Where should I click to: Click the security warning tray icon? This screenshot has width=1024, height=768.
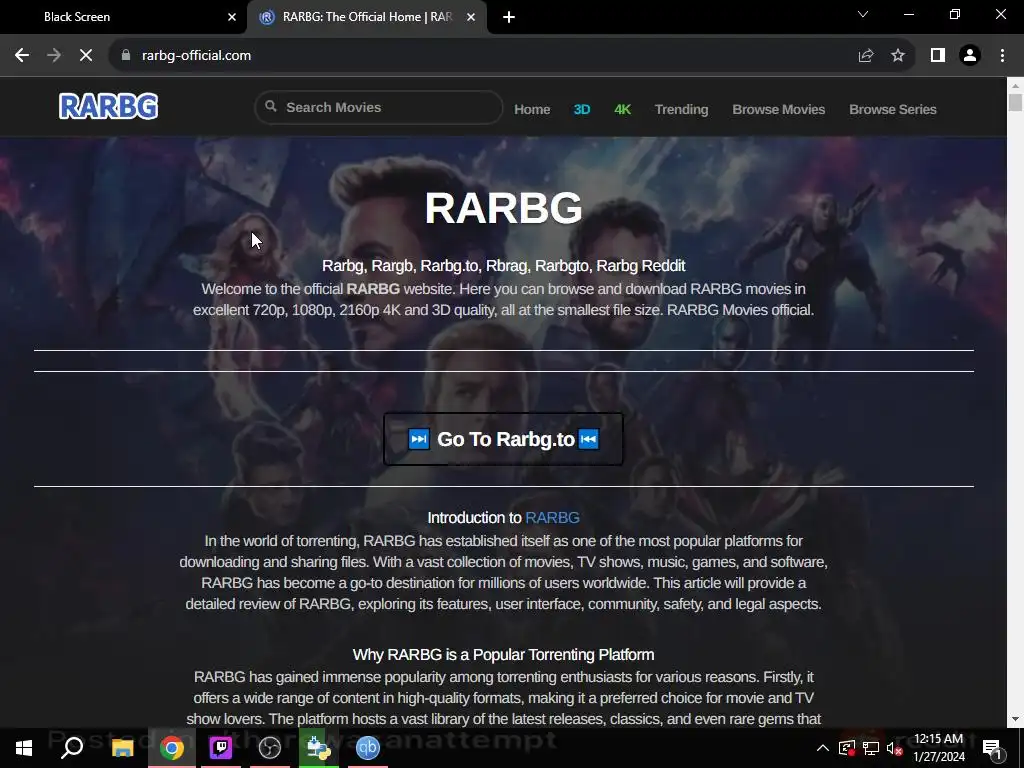(847, 748)
